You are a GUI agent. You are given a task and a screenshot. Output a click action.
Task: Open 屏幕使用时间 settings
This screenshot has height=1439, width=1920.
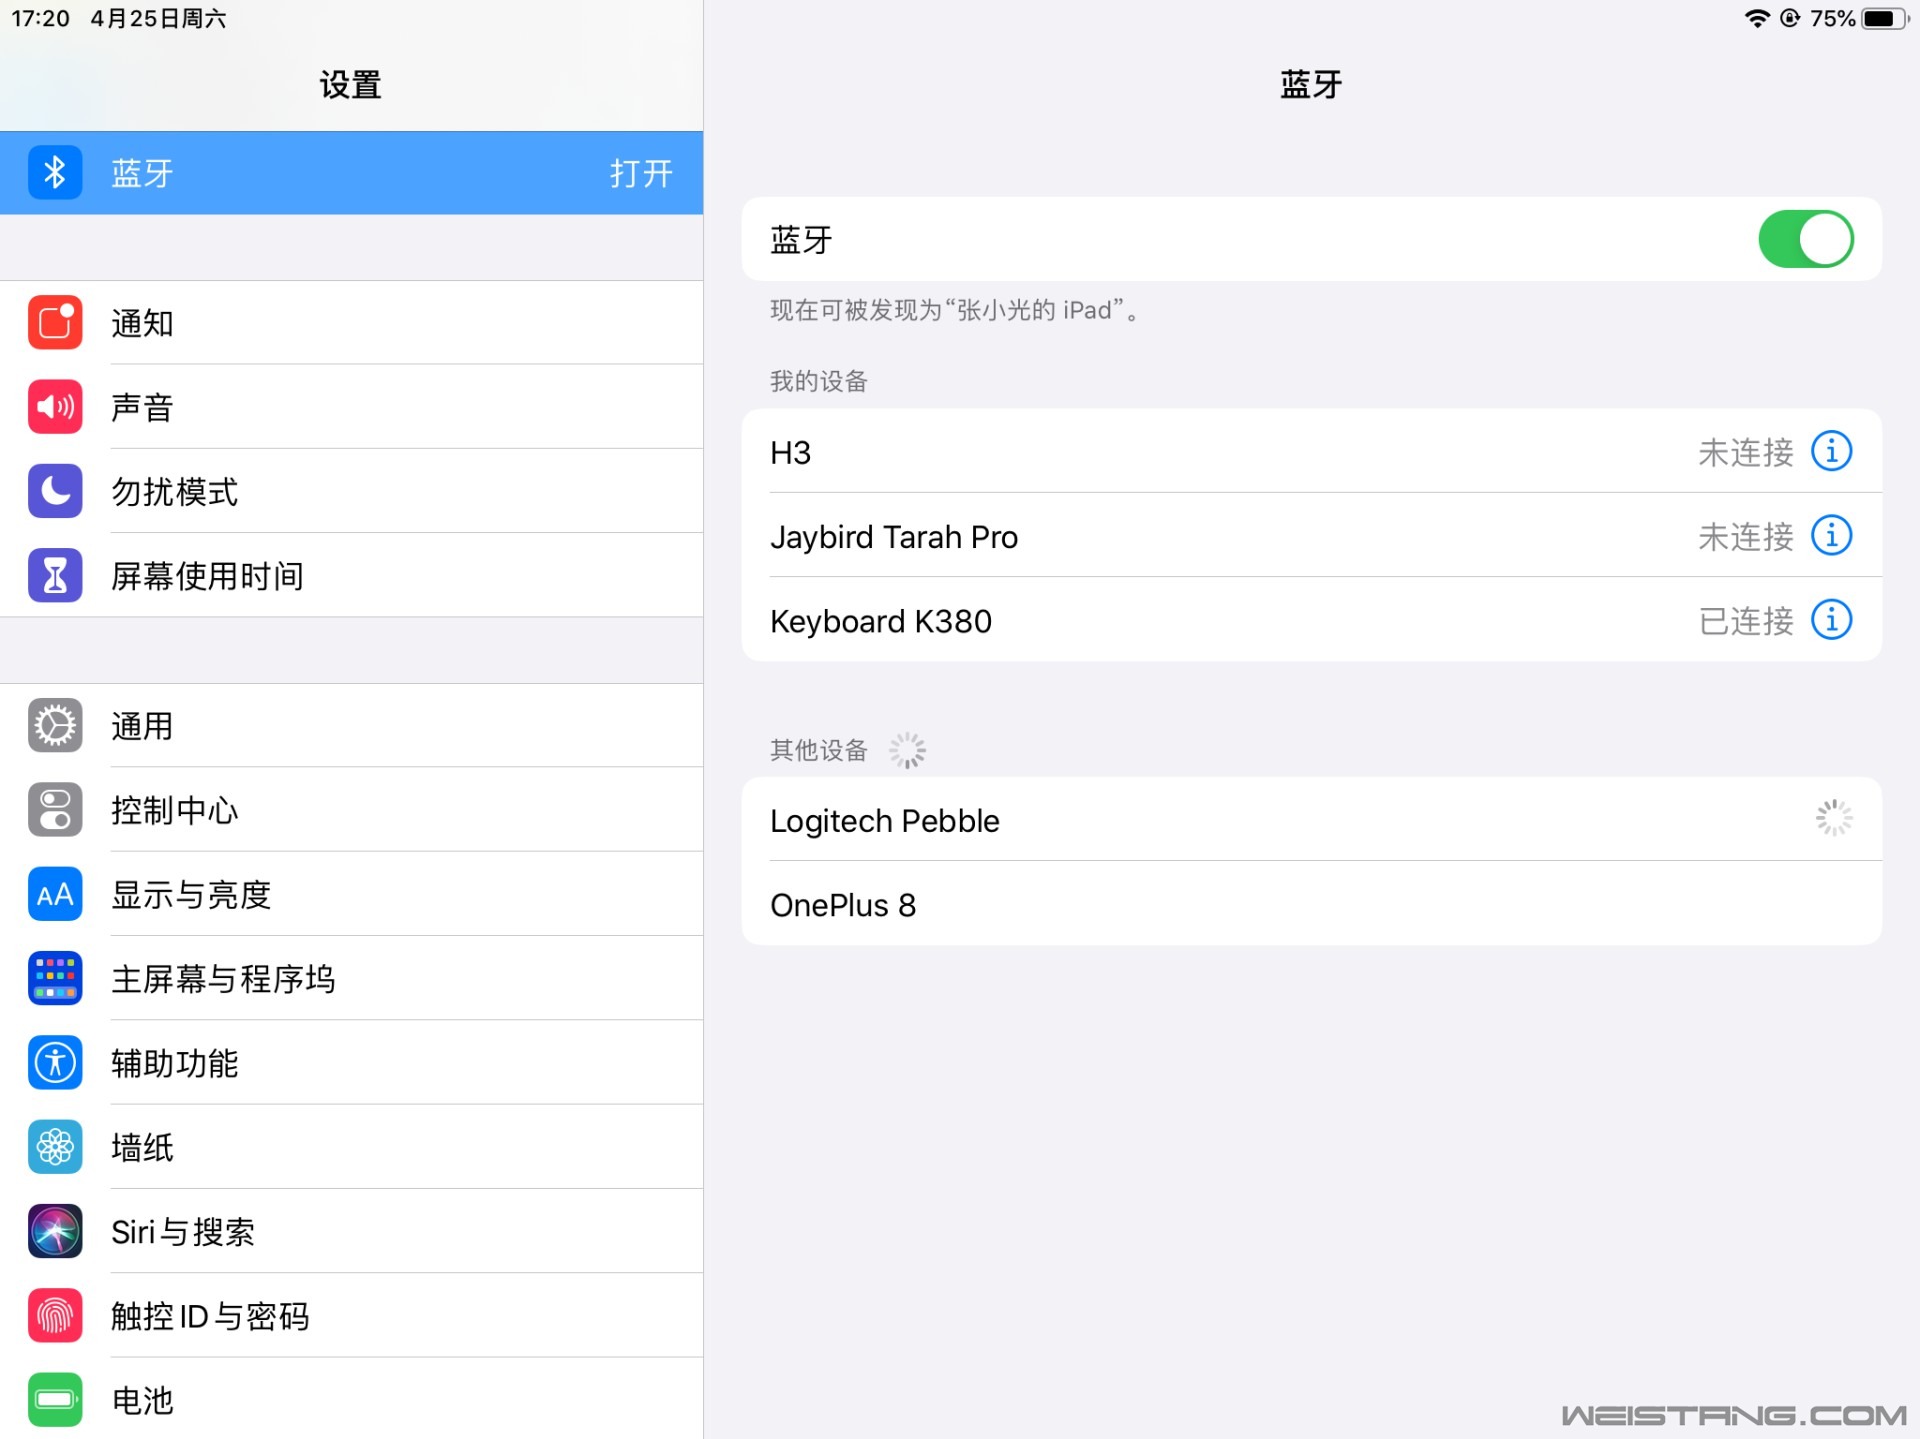[351, 575]
